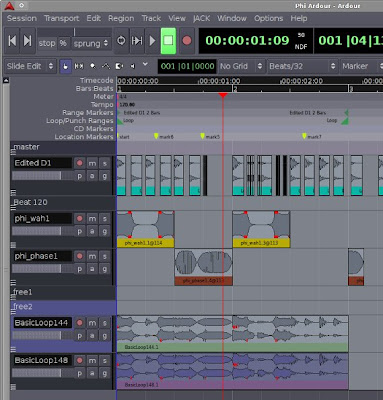This screenshot has width=383, height=400.
Task: Solo the BasicLoop144 track
Action: [x=105, y=323]
